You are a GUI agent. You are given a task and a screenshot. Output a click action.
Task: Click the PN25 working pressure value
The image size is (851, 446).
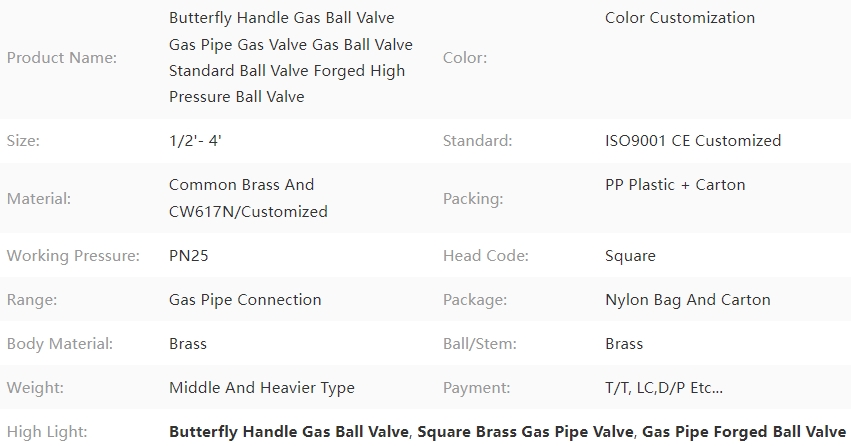click(189, 256)
